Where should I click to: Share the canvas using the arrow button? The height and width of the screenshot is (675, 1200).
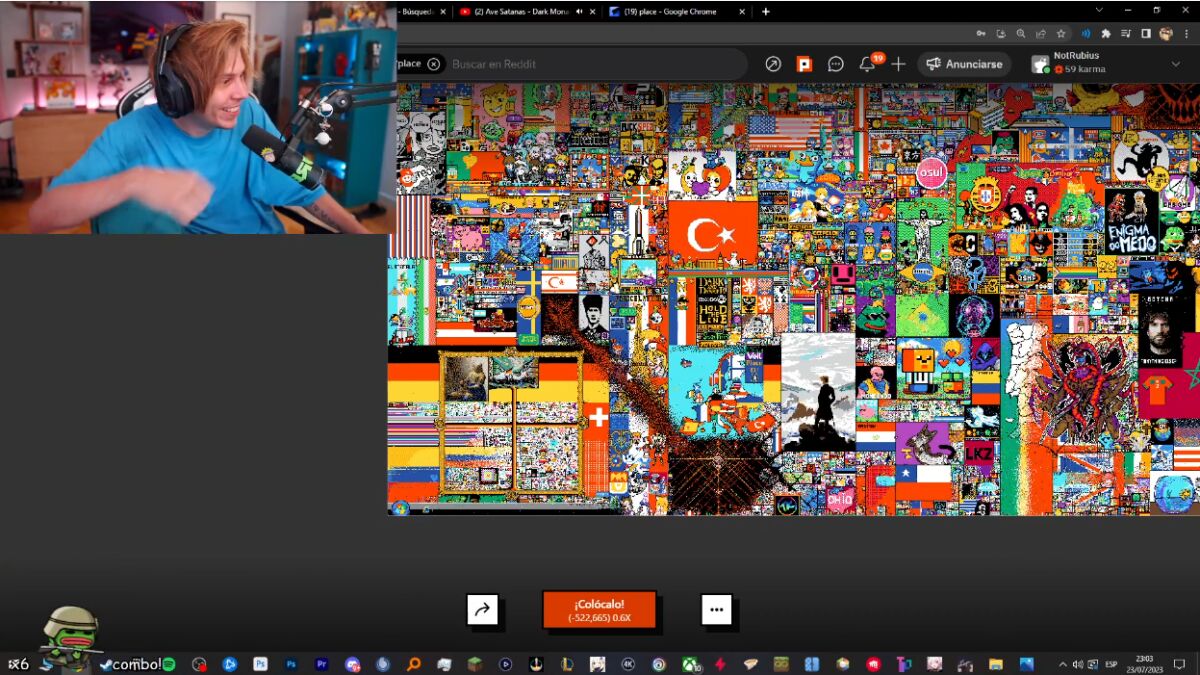tap(483, 609)
